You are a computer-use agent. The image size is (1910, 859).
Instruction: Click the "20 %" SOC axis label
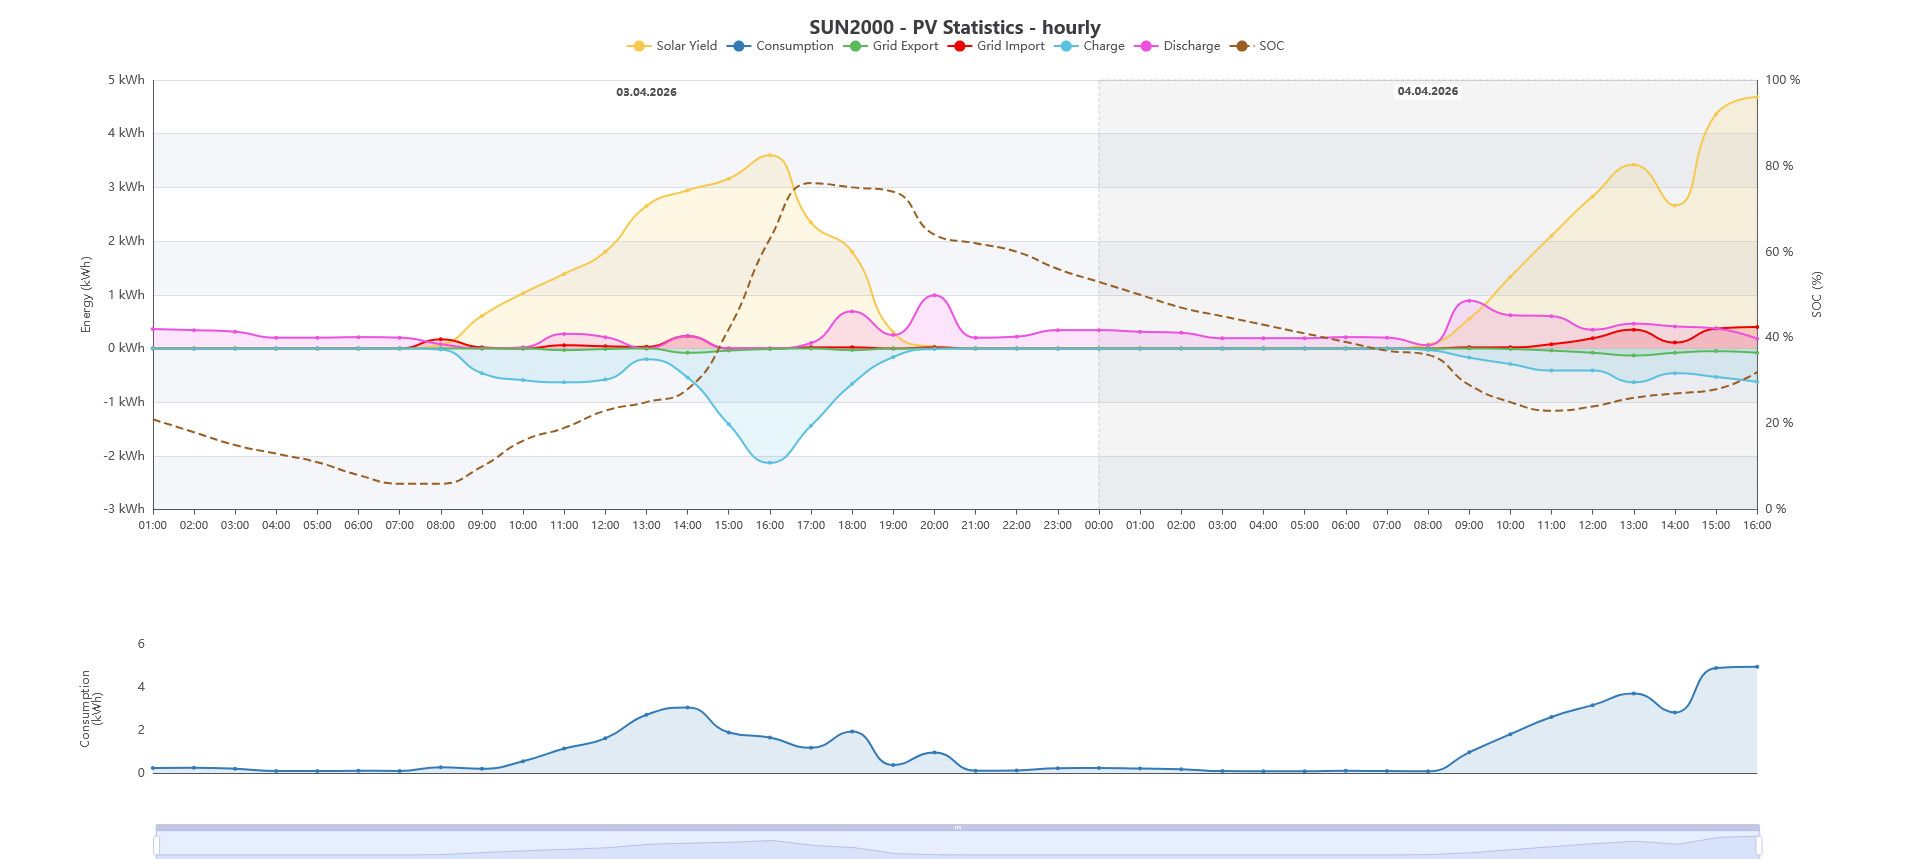[x=1779, y=423]
